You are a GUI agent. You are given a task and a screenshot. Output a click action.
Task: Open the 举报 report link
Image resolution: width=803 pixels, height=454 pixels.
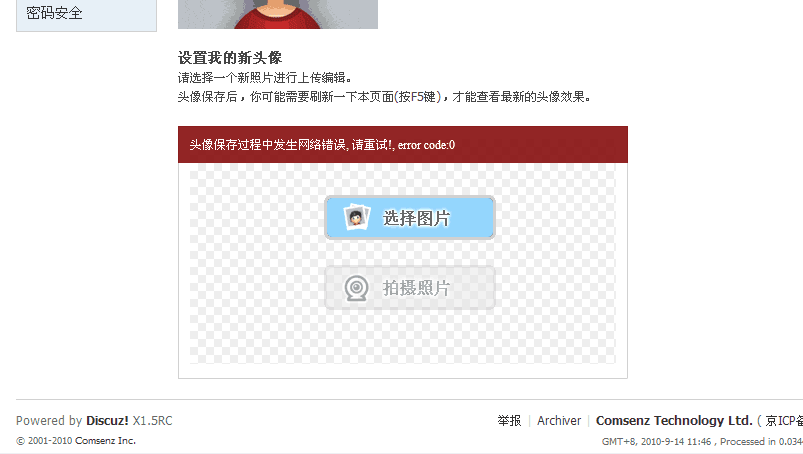coord(509,421)
